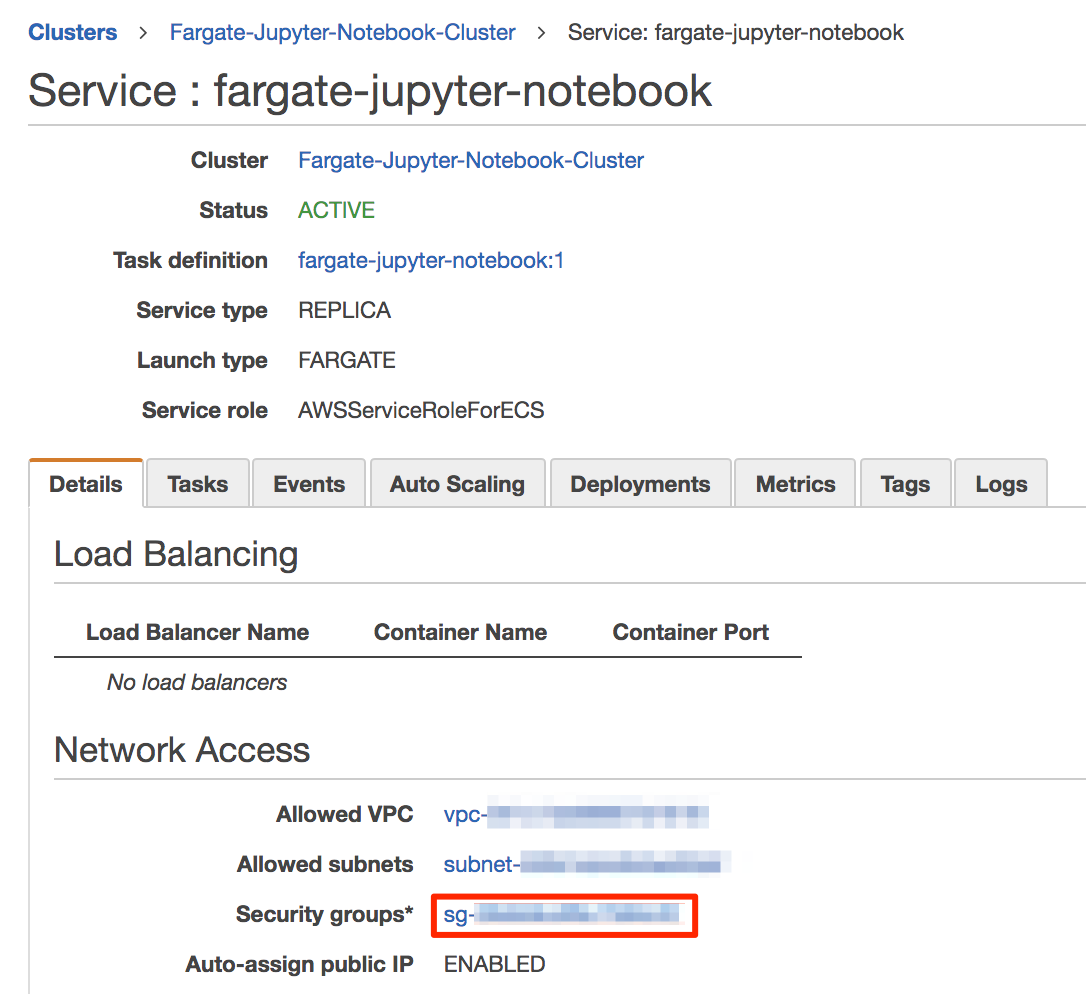The height and width of the screenshot is (994, 1086).
Task: Select the Details tab
Action: coord(86,483)
